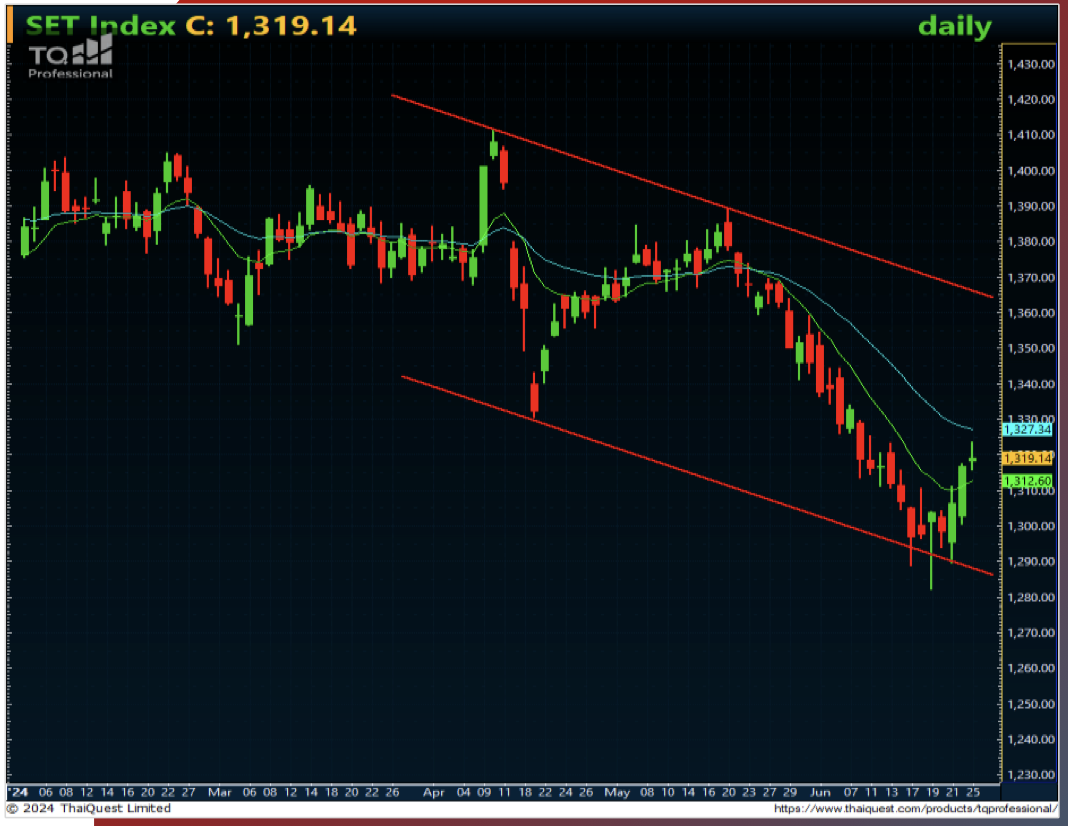Click the '17' date label on the axis
This screenshot has width=1068, height=826.
(912, 792)
